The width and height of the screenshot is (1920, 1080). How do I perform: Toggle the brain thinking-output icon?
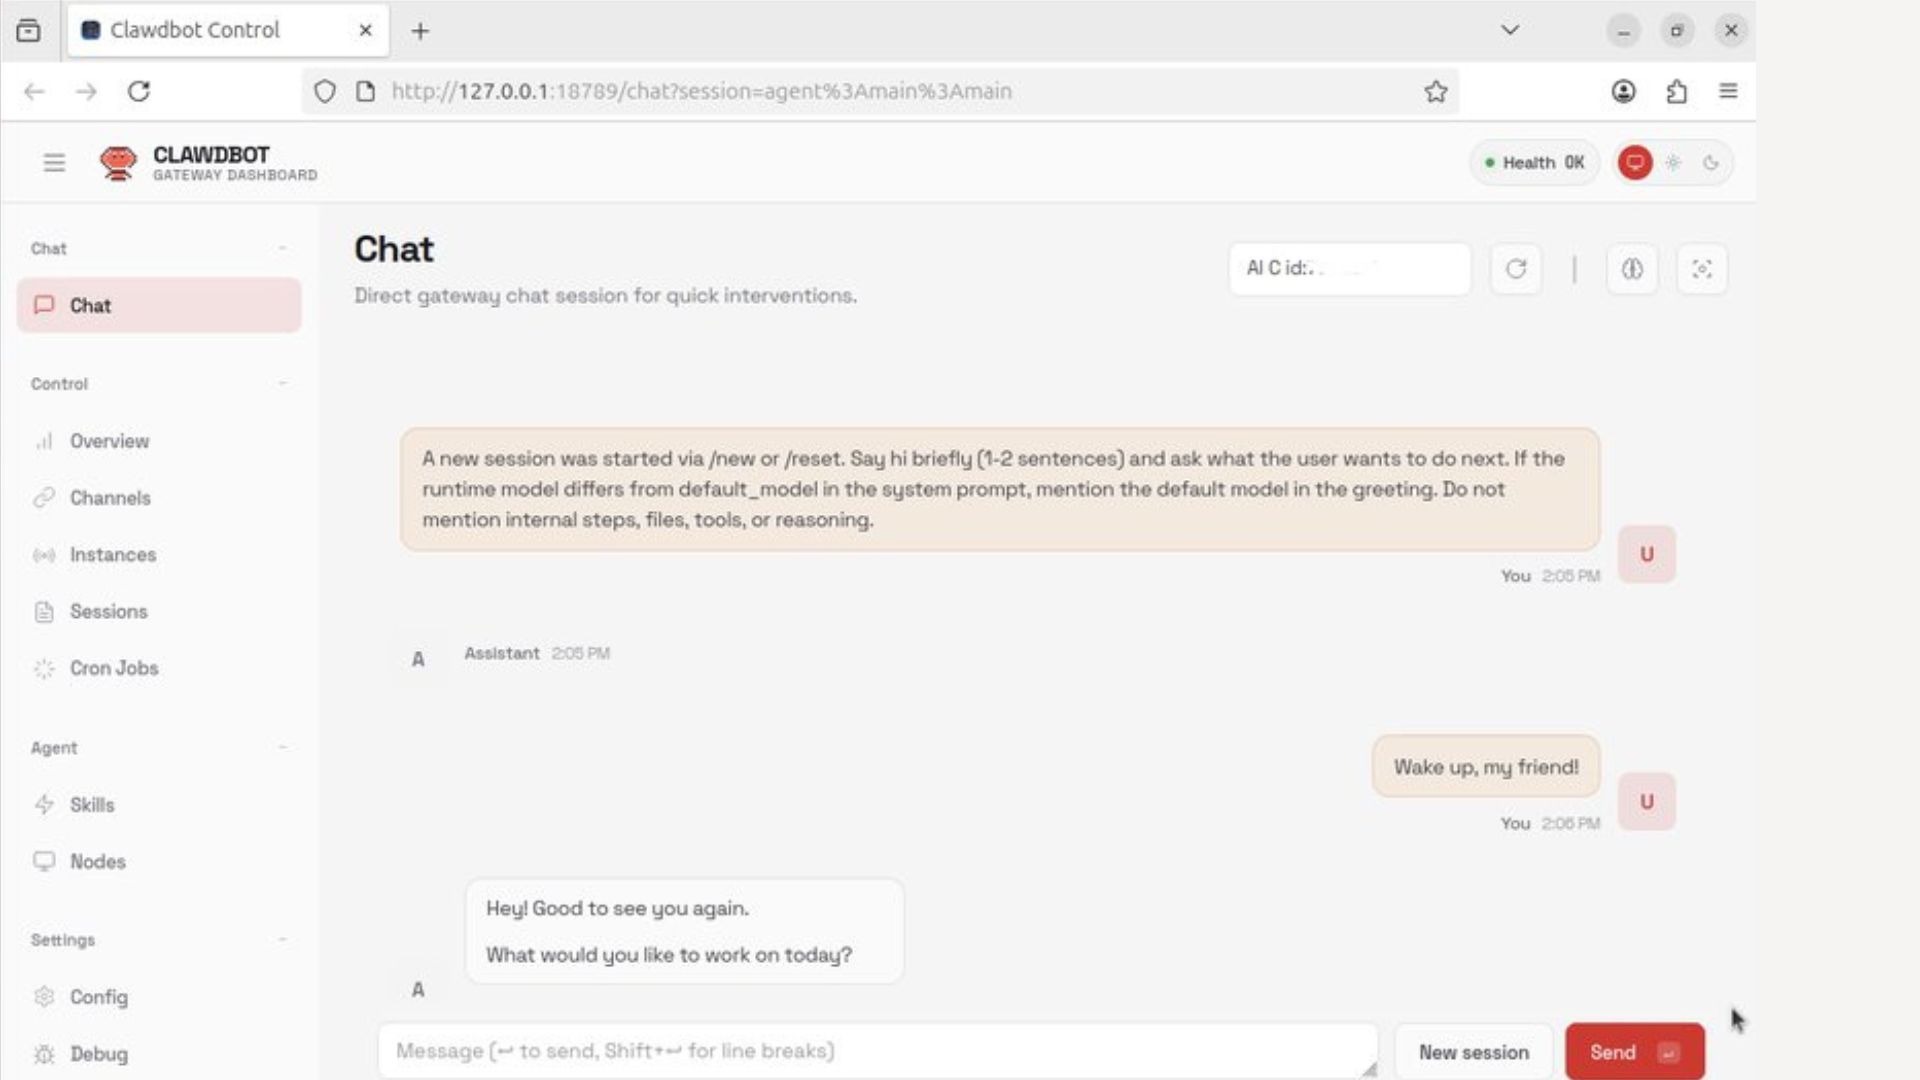click(x=1631, y=269)
